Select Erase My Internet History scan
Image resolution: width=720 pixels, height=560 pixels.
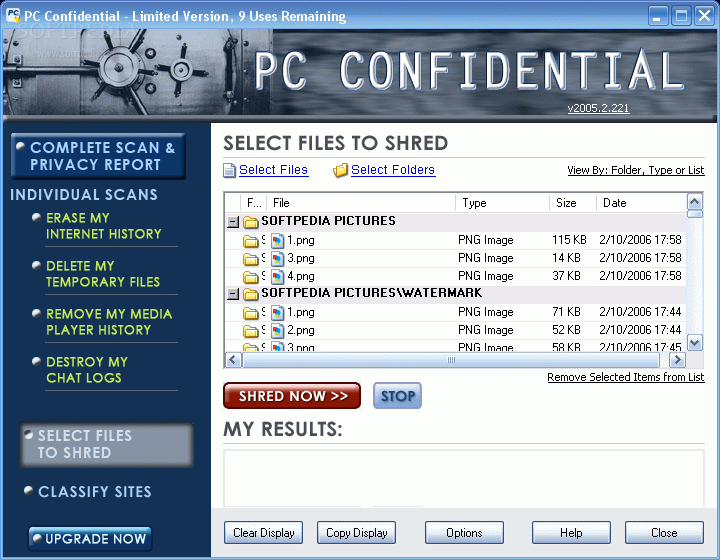pyautogui.click(x=103, y=226)
